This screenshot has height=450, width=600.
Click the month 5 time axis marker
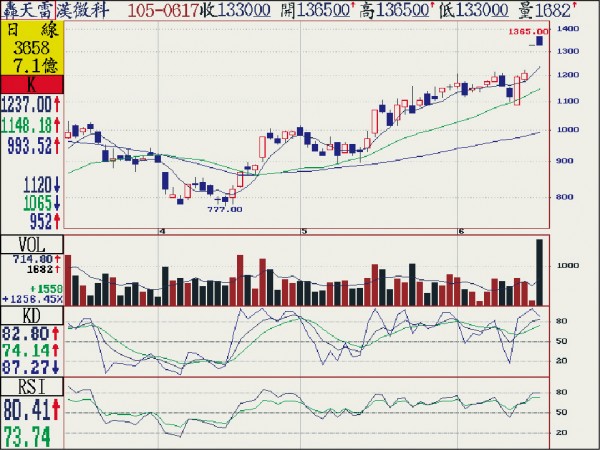click(x=304, y=232)
